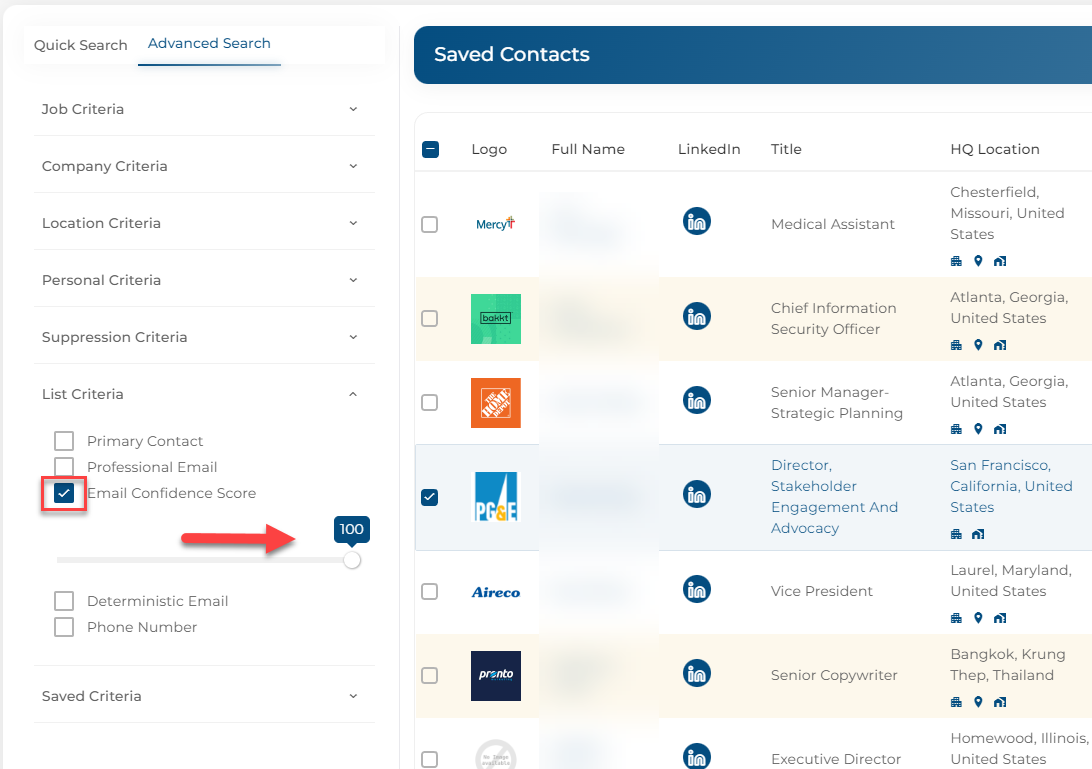Enable the Primary Contact checkbox
1092x769 pixels.
click(x=64, y=441)
